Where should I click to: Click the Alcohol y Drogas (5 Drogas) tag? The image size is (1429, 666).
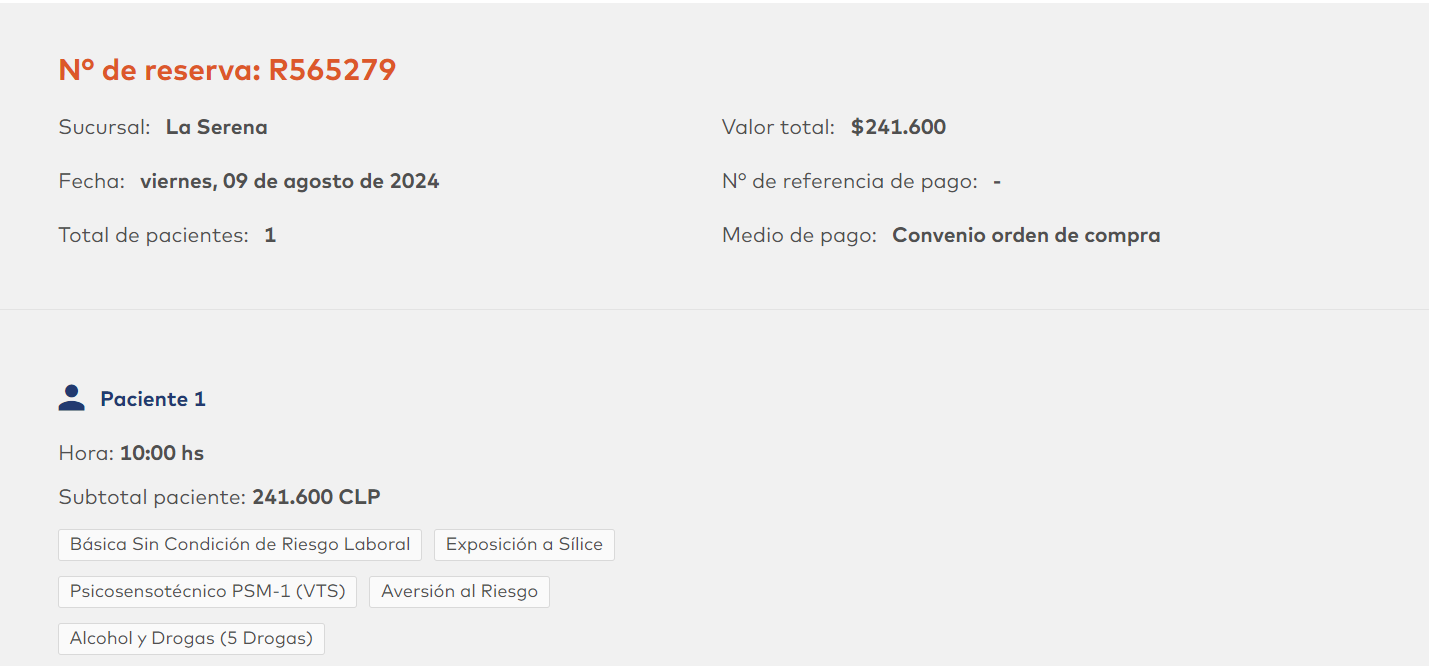tap(191, 638)
